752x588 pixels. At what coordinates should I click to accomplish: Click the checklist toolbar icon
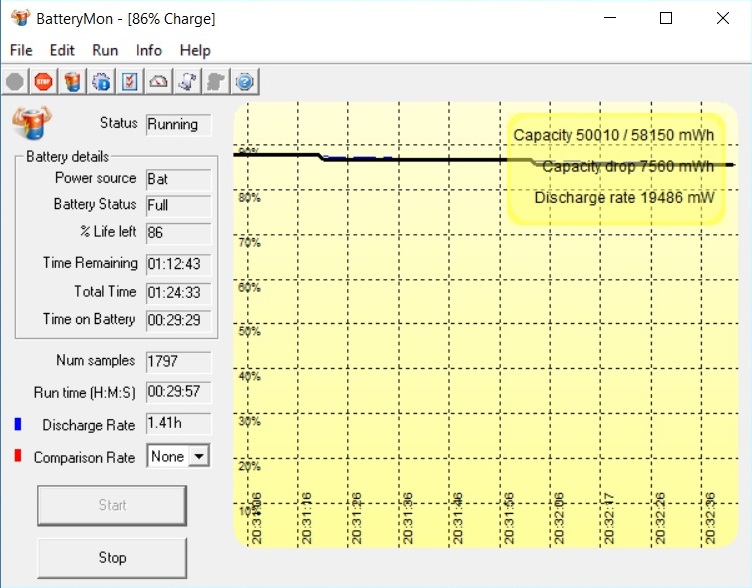pos(130,82)
